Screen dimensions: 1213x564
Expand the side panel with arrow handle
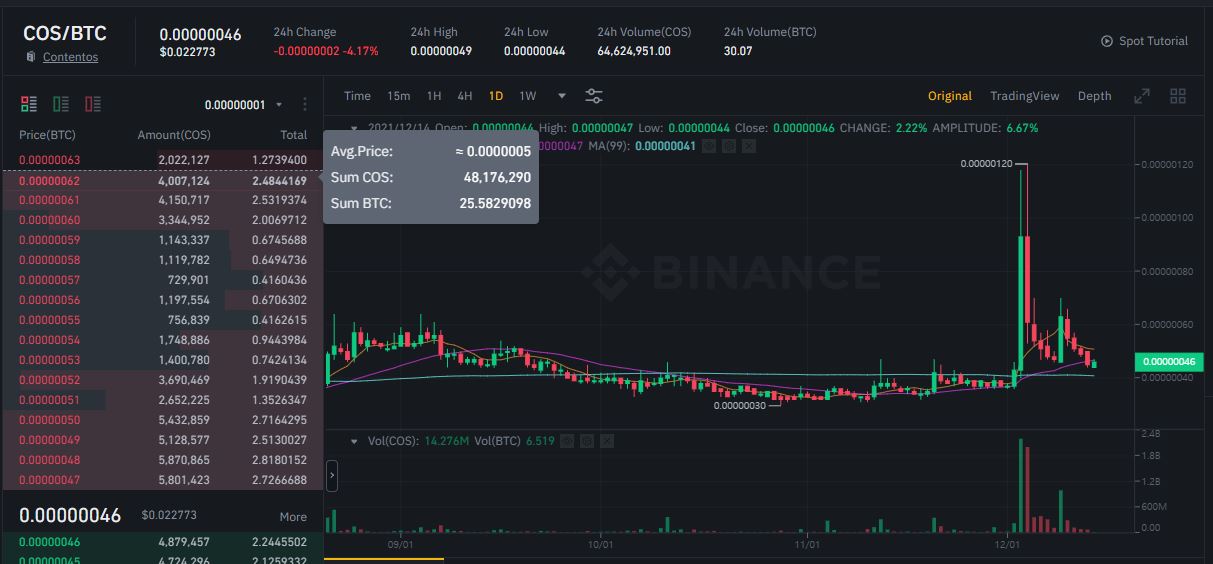click(x=332, y=476)
